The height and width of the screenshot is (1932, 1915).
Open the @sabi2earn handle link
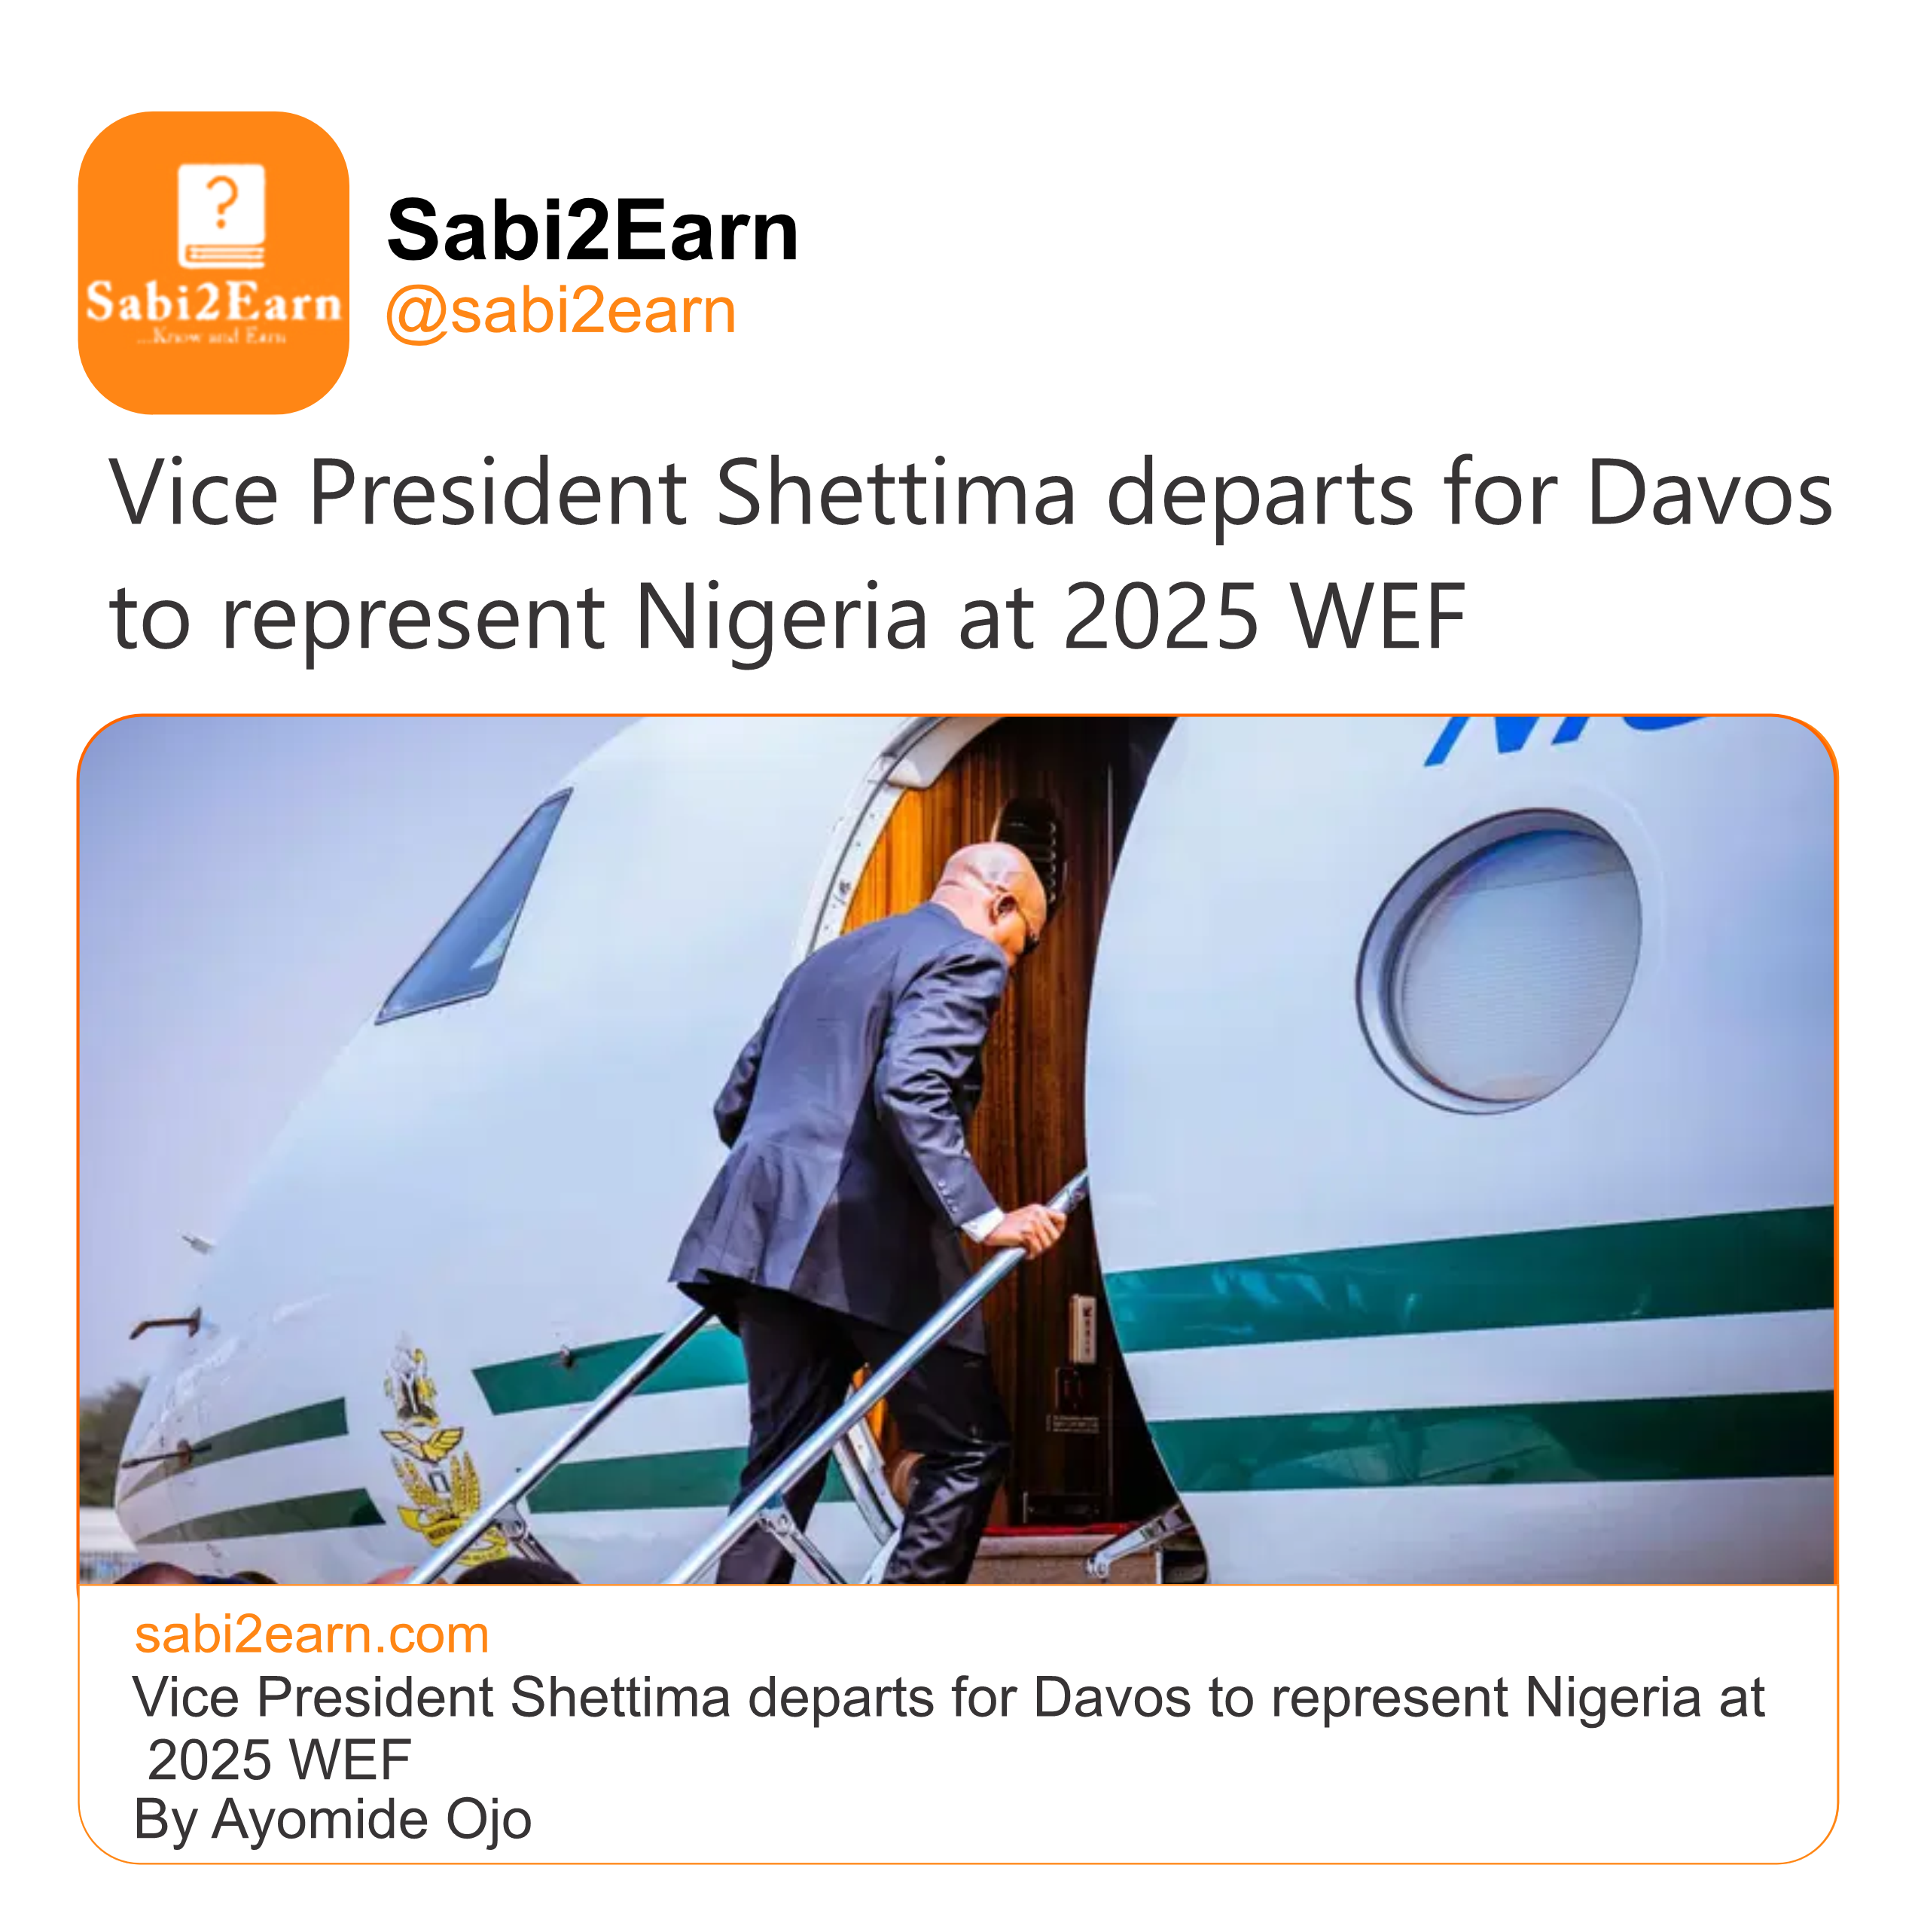point(561,311)
